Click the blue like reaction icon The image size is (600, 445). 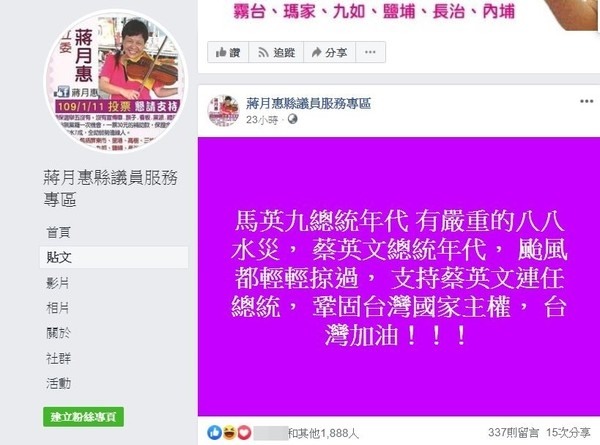(x=214, y=433)
